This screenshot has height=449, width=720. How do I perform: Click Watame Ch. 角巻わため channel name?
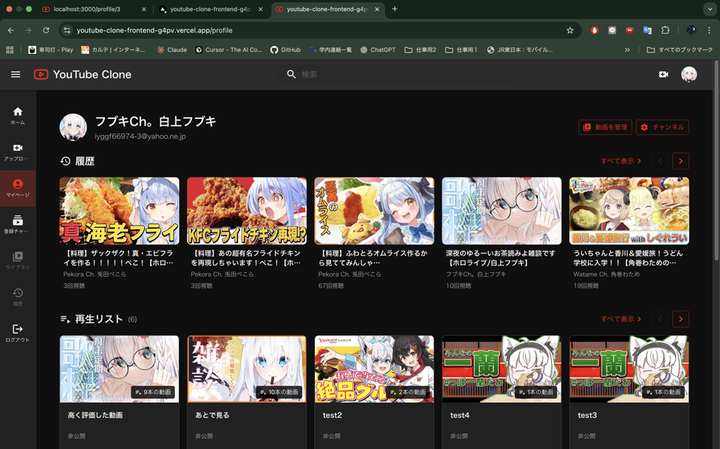pos(606,274)
